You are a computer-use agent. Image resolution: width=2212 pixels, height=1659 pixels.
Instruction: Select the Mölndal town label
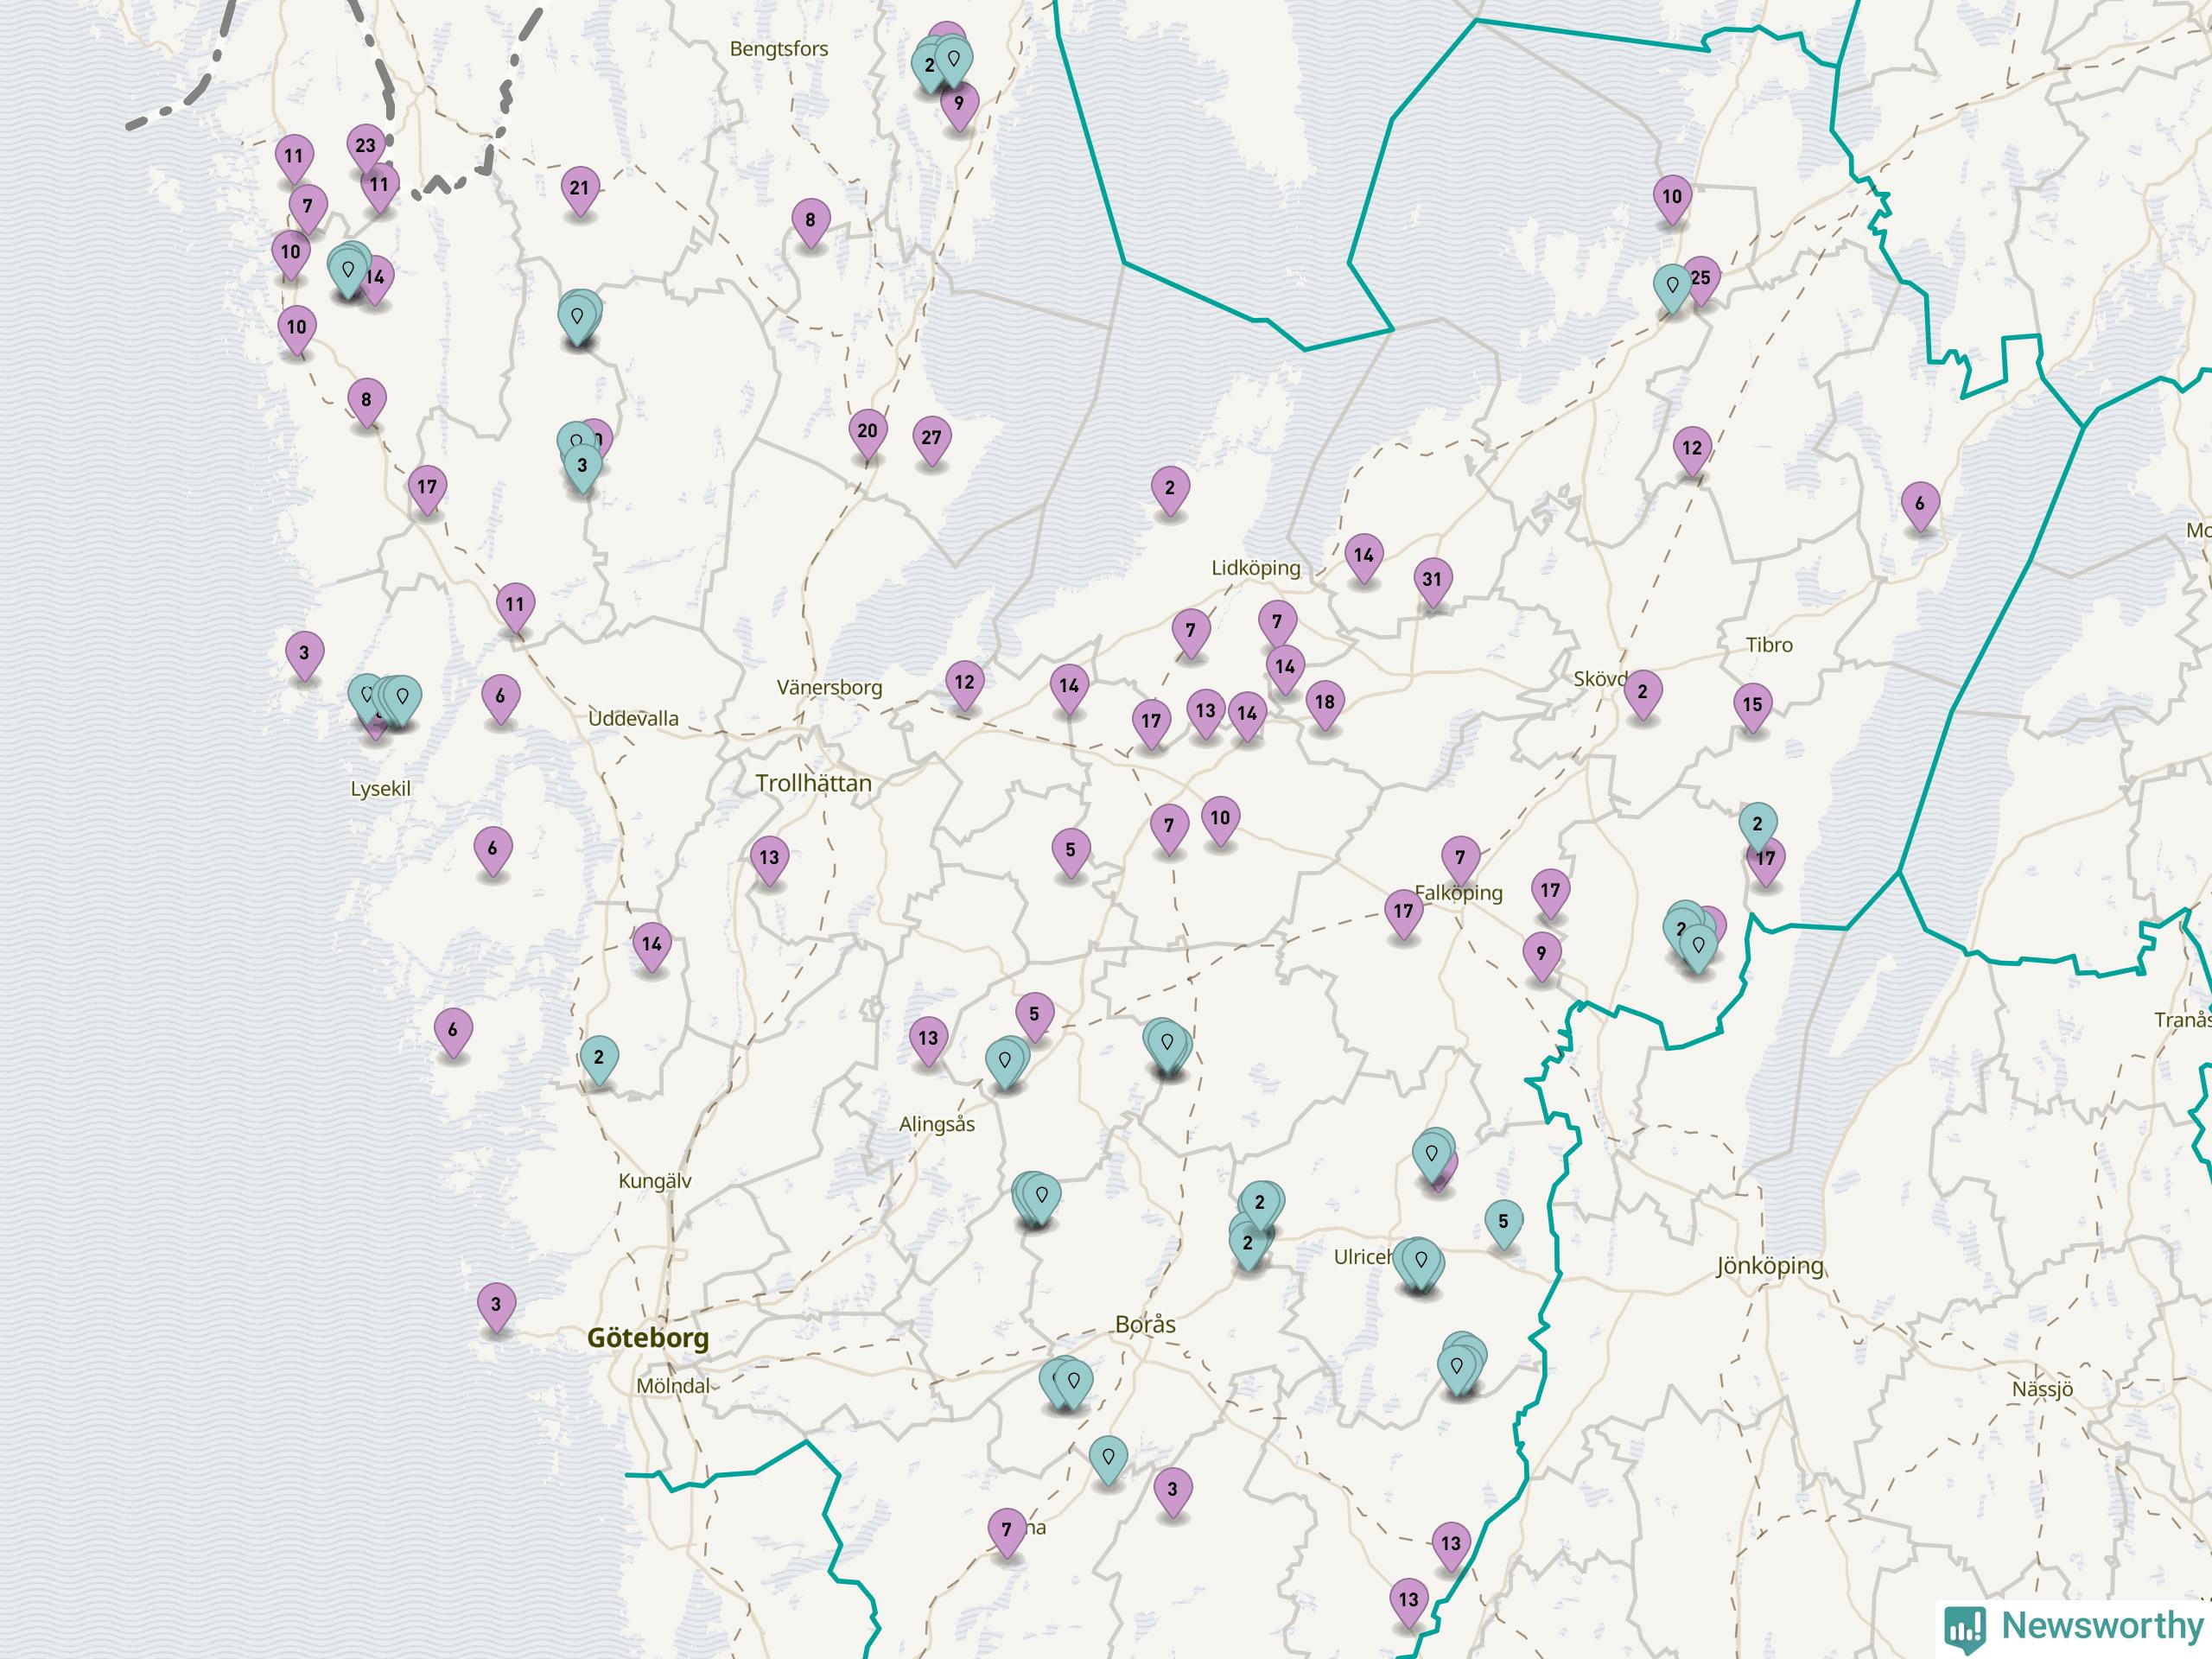673,1386
